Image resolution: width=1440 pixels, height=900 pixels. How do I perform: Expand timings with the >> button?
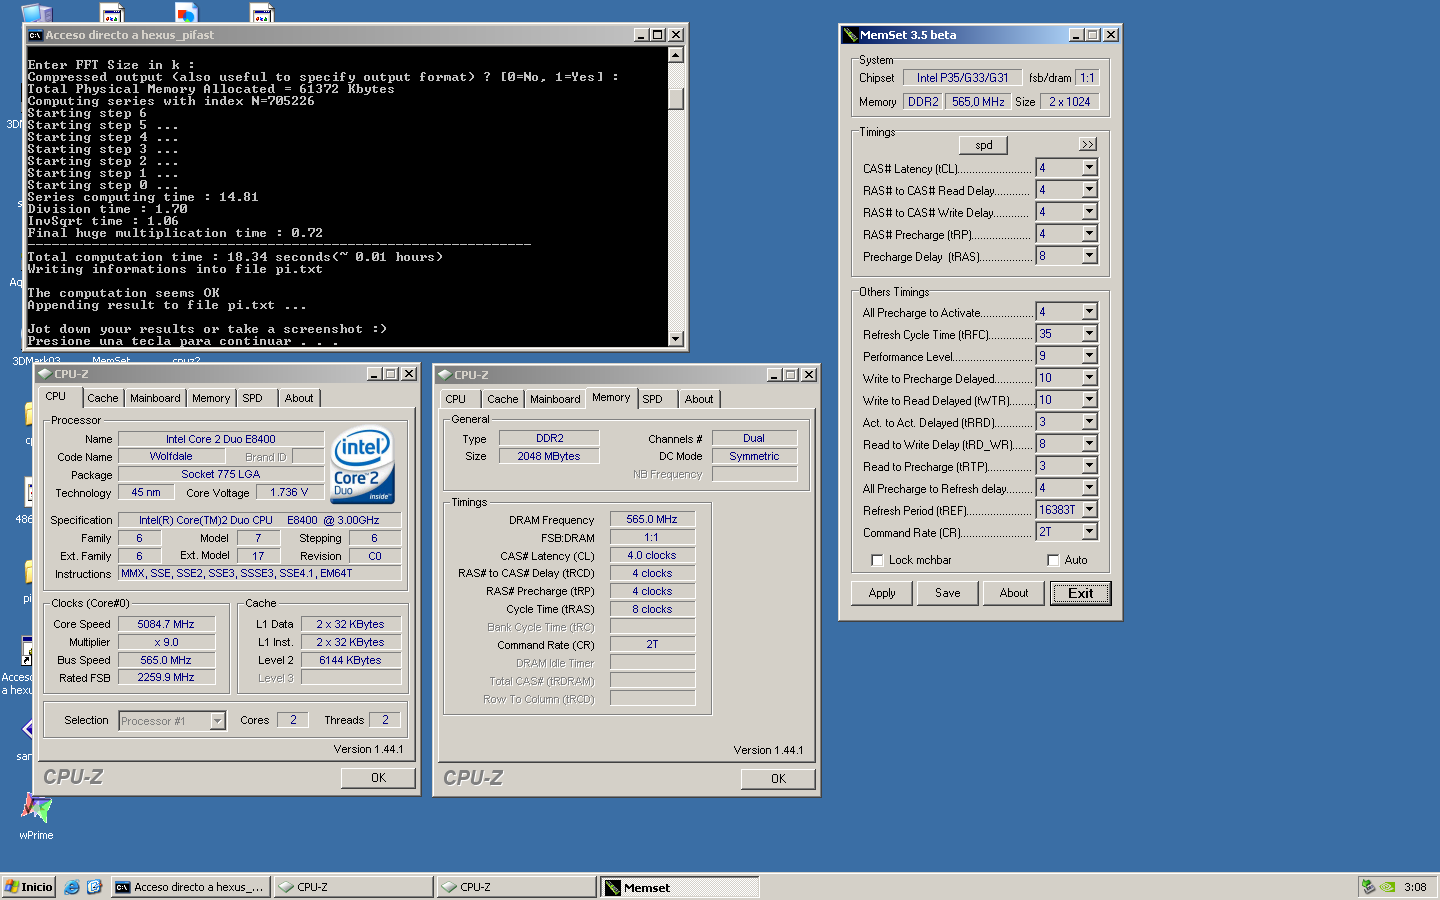click(1088, 145)
